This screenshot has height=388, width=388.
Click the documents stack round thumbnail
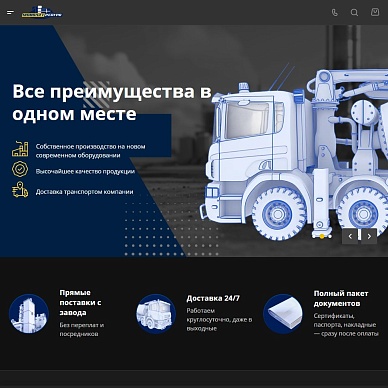(x=283, y=313)
